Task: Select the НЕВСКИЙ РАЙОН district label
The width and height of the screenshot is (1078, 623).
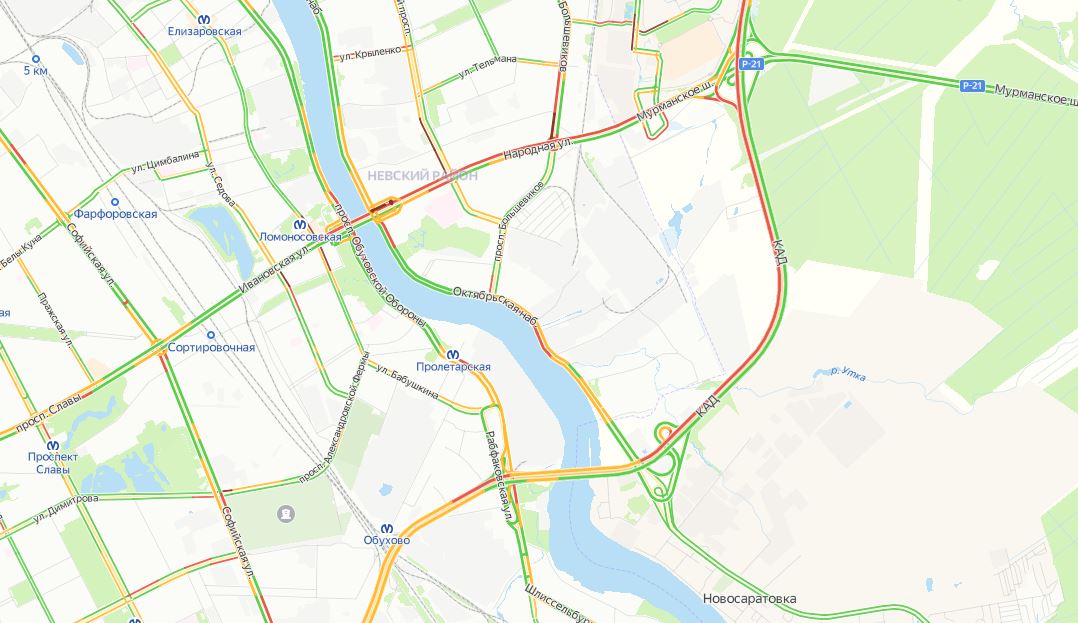Action: tap(422, 176)
